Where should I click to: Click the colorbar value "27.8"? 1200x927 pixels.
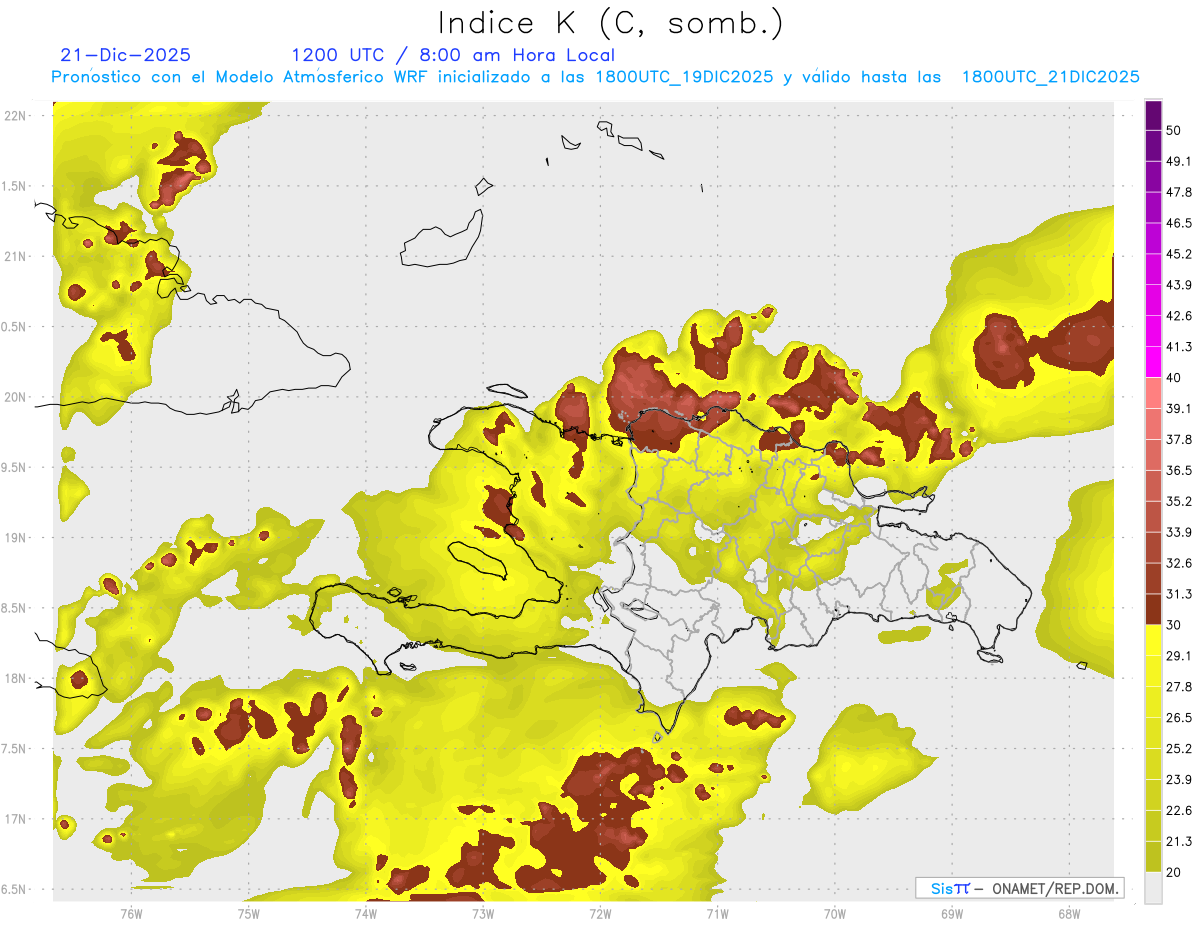pos(1179,687)
